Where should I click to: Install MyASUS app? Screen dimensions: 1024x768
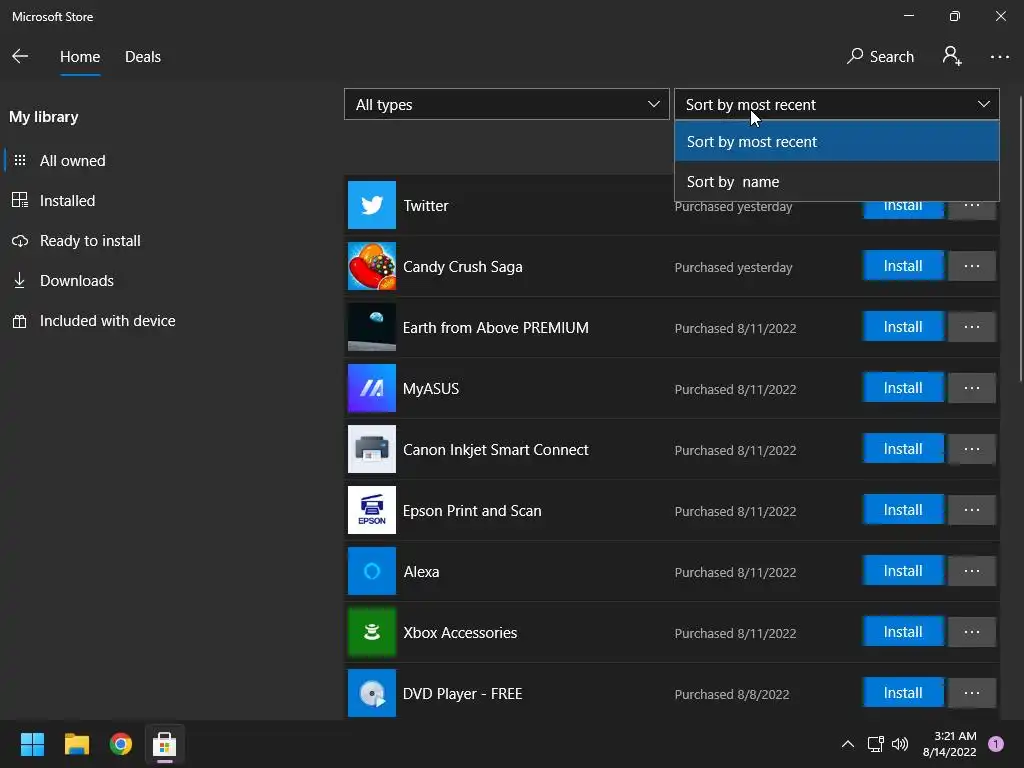point(903,388)
